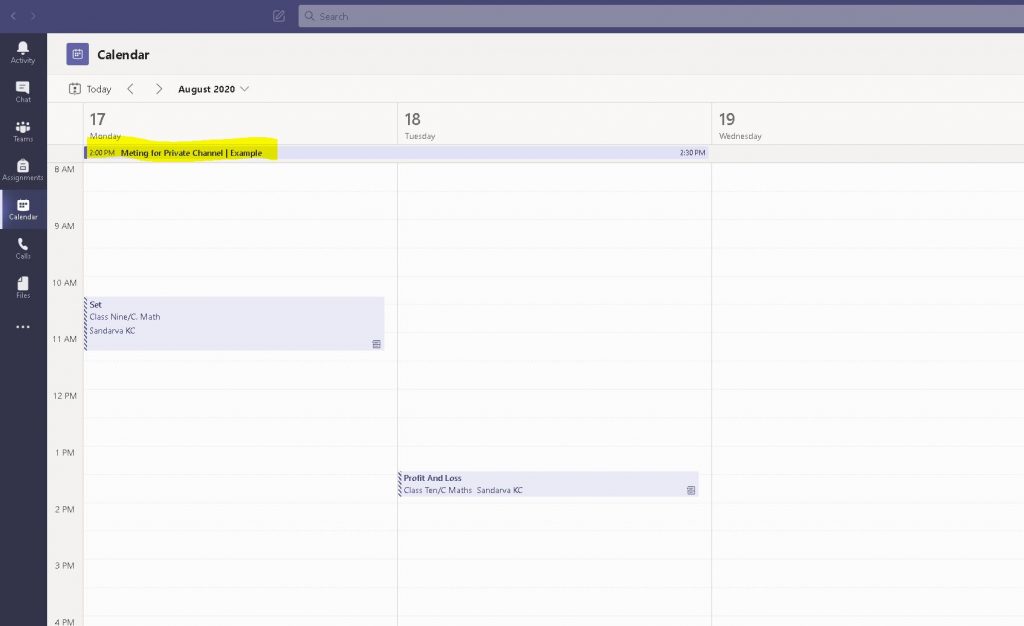Go to the next week
Image resolution: width=1024 pixels, height=626 pixels.
[x=158, y=89]
